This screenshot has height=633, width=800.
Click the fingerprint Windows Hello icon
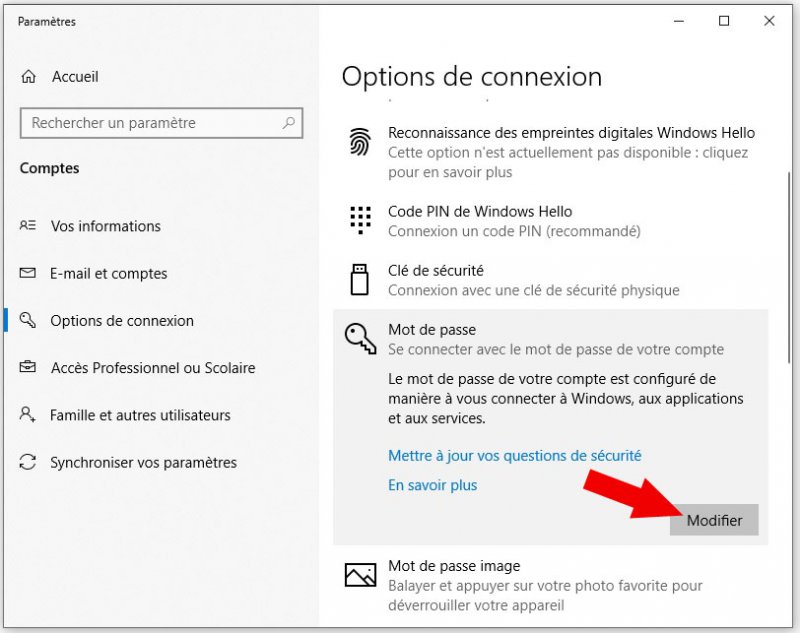359,142
